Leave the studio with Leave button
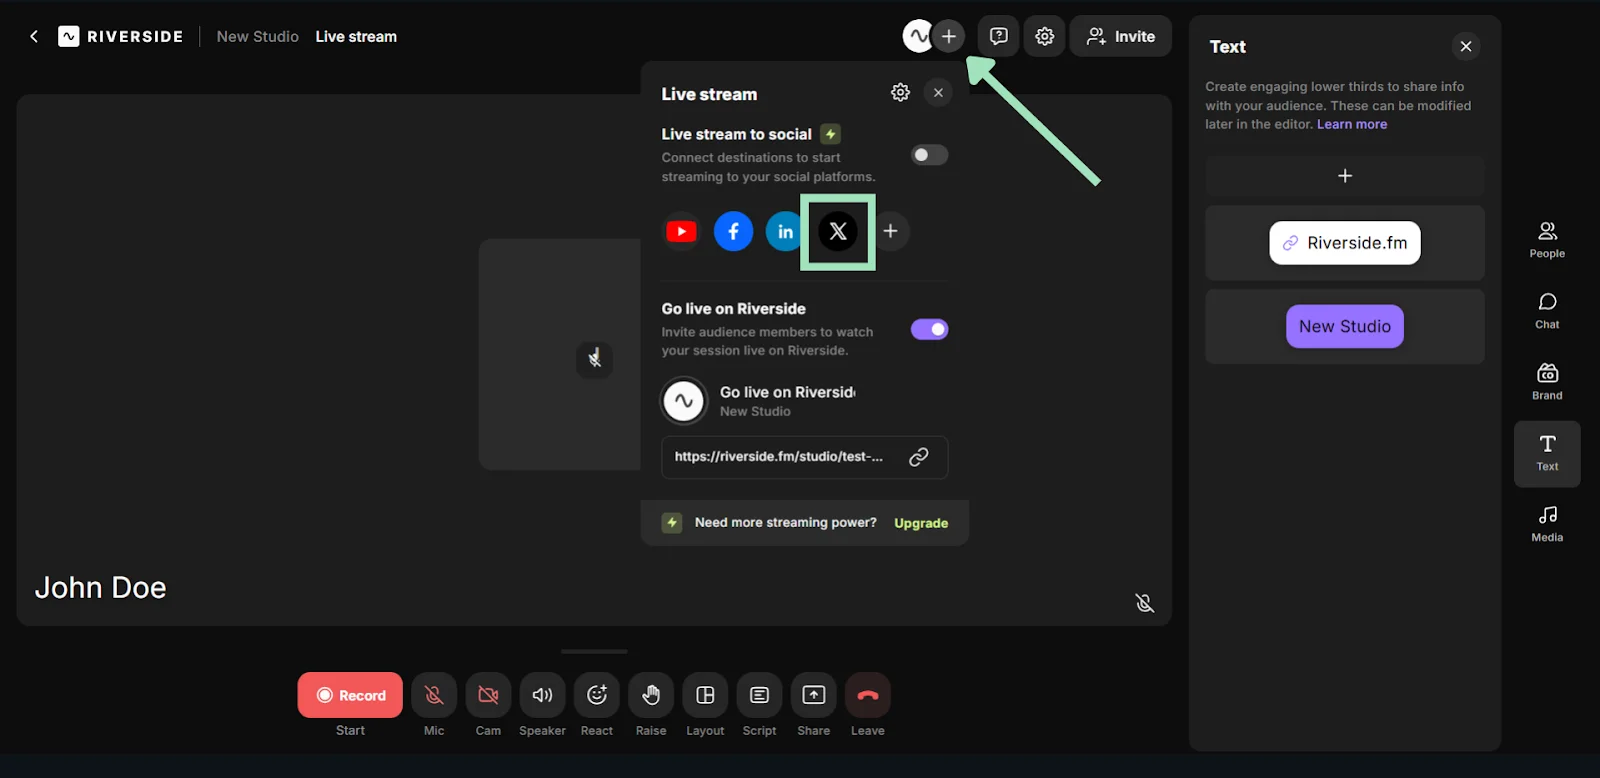1600x778 pixels. click(868, 695)
